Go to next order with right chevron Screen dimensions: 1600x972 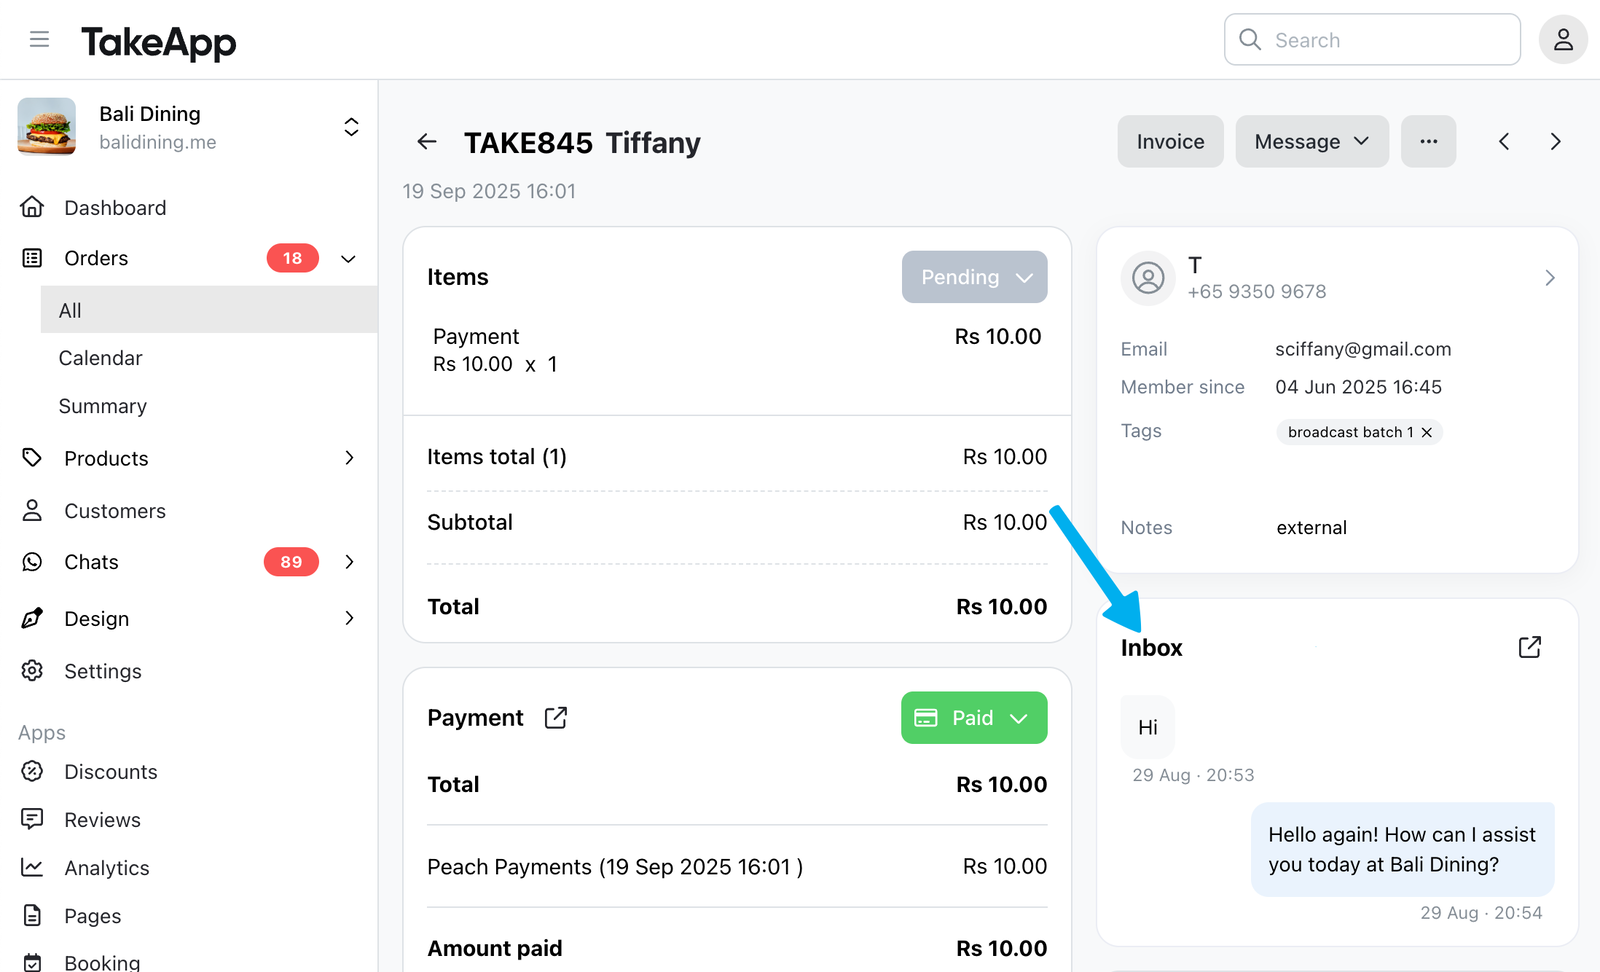point(1555,142)
